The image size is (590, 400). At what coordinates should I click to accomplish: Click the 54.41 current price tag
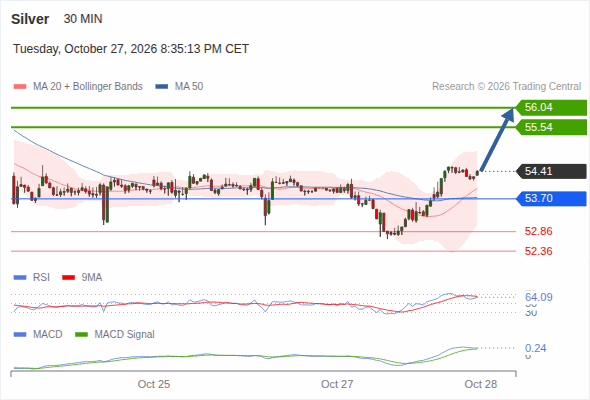(x=551, y=171)
